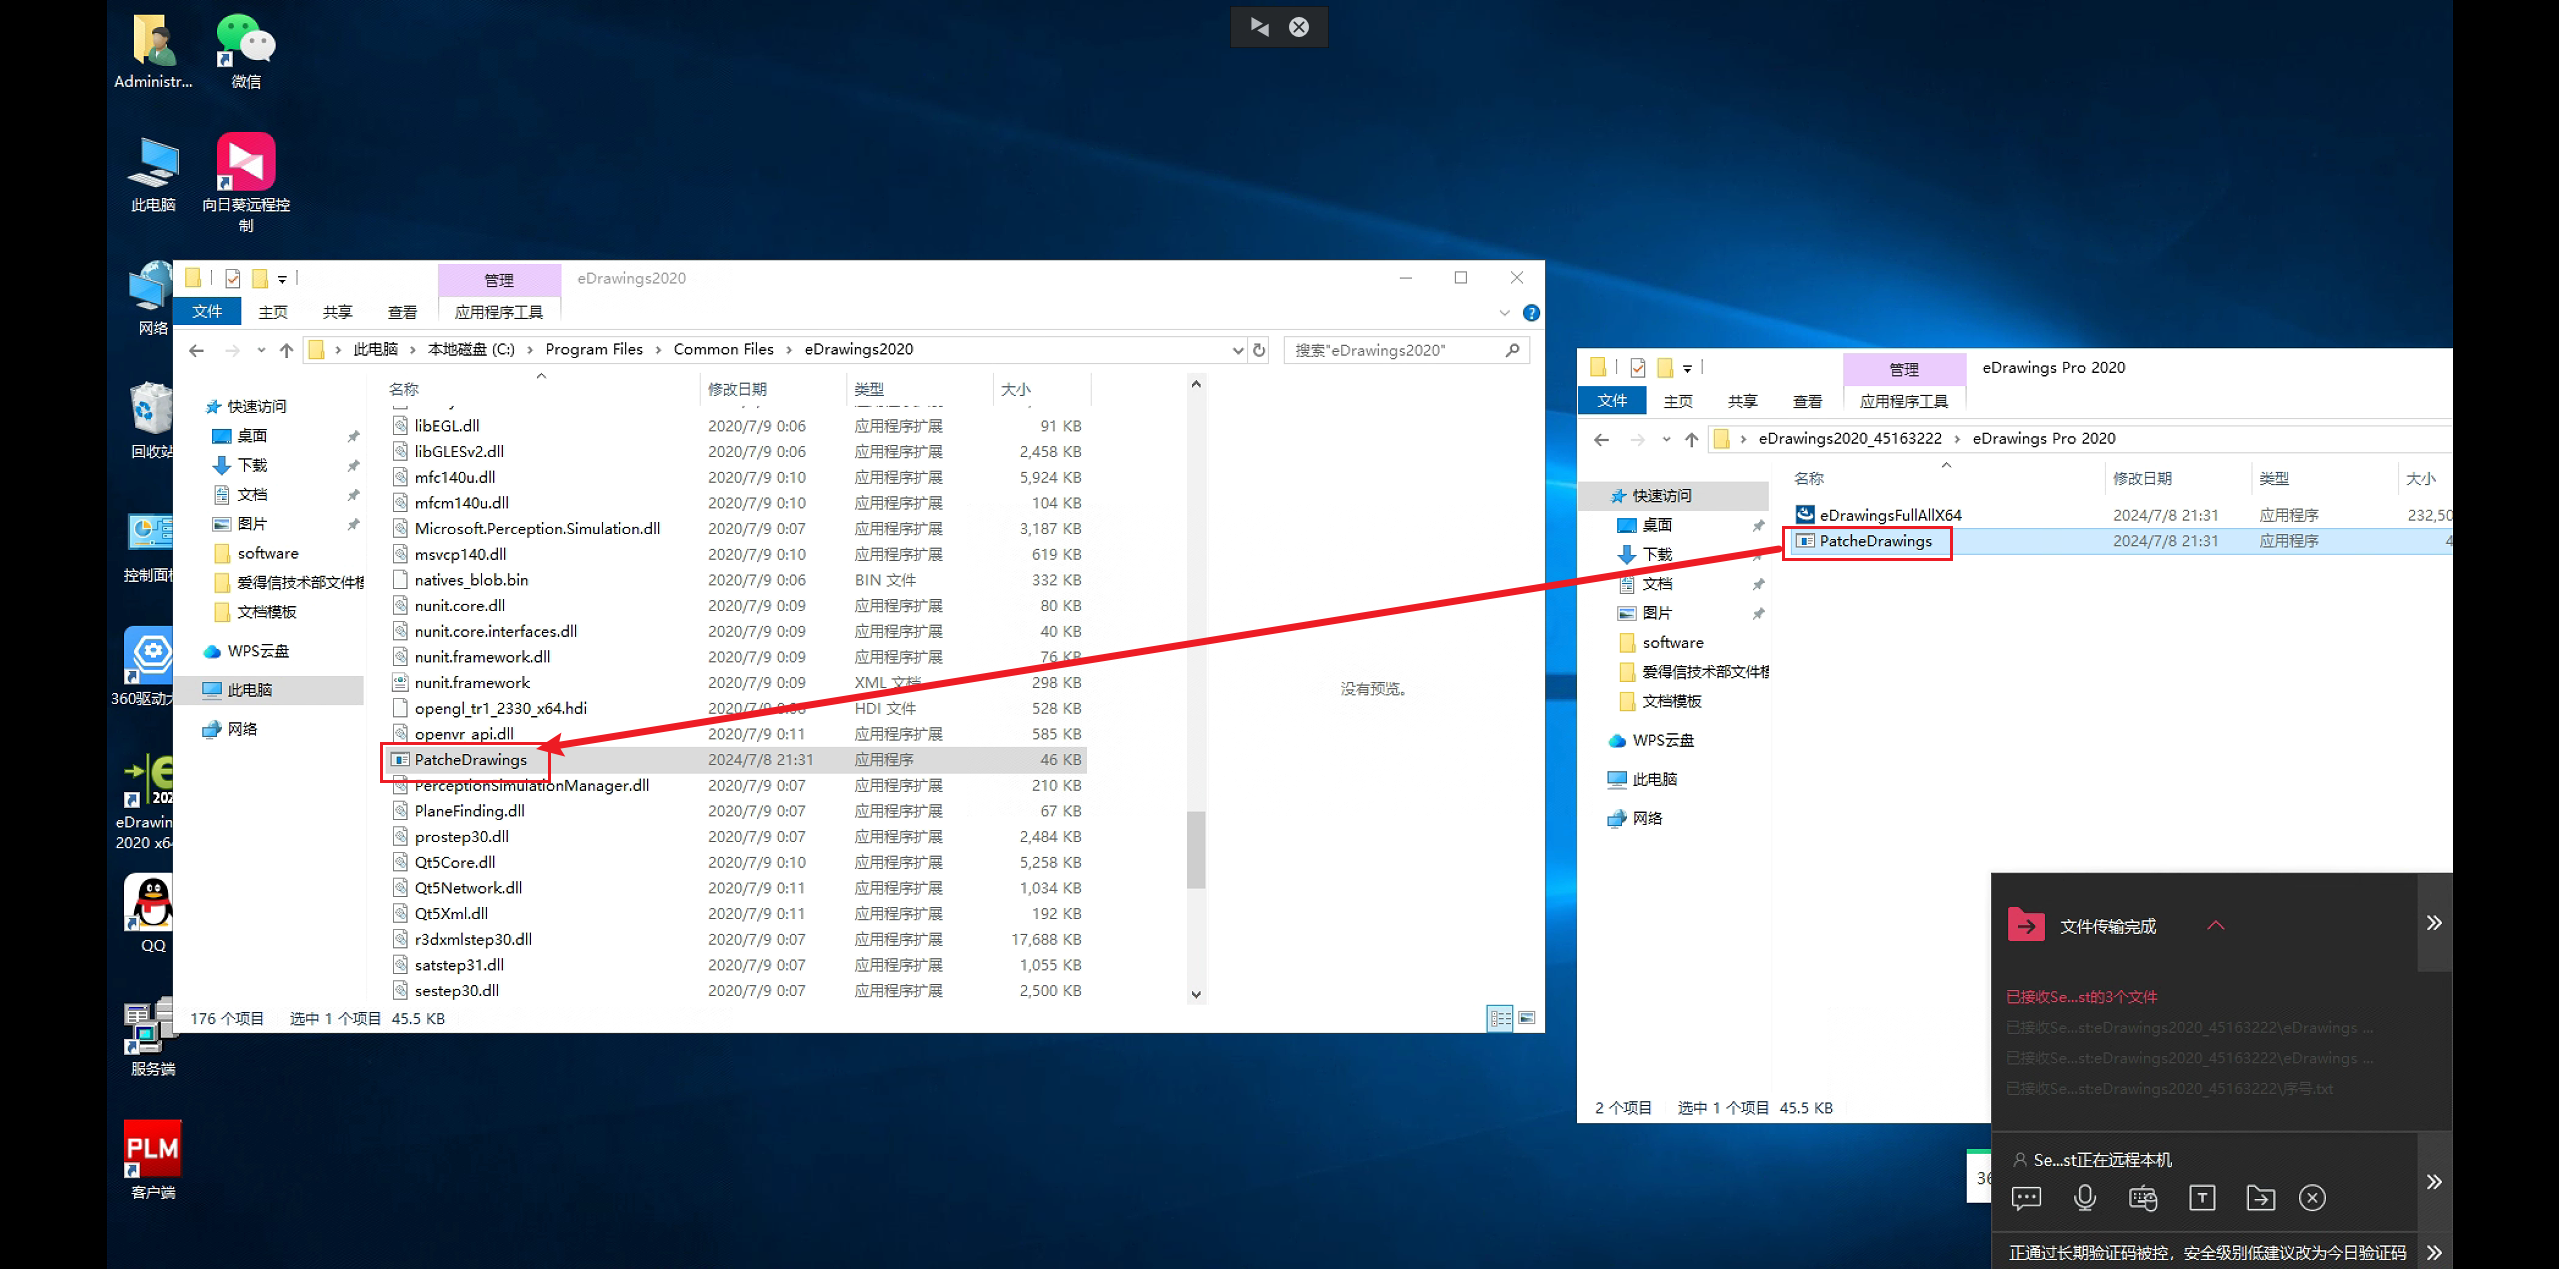2559x1269 pixels.
Task: Open the blue help question mark icon
Action: (x=1531, y=313)
